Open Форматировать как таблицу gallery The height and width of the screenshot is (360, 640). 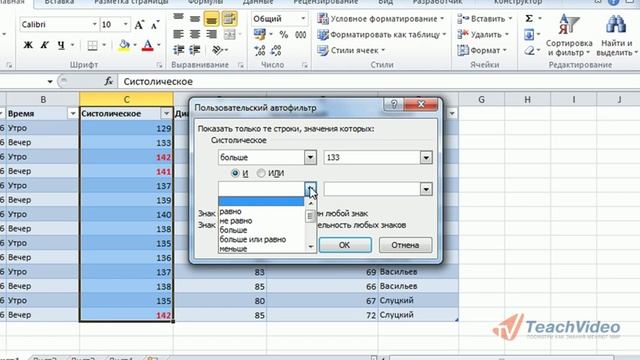(382, 35)
